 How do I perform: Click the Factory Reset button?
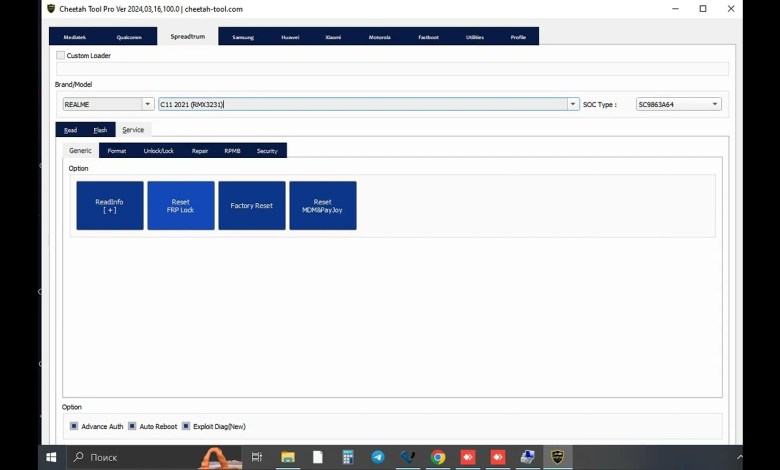pos(252,205)
